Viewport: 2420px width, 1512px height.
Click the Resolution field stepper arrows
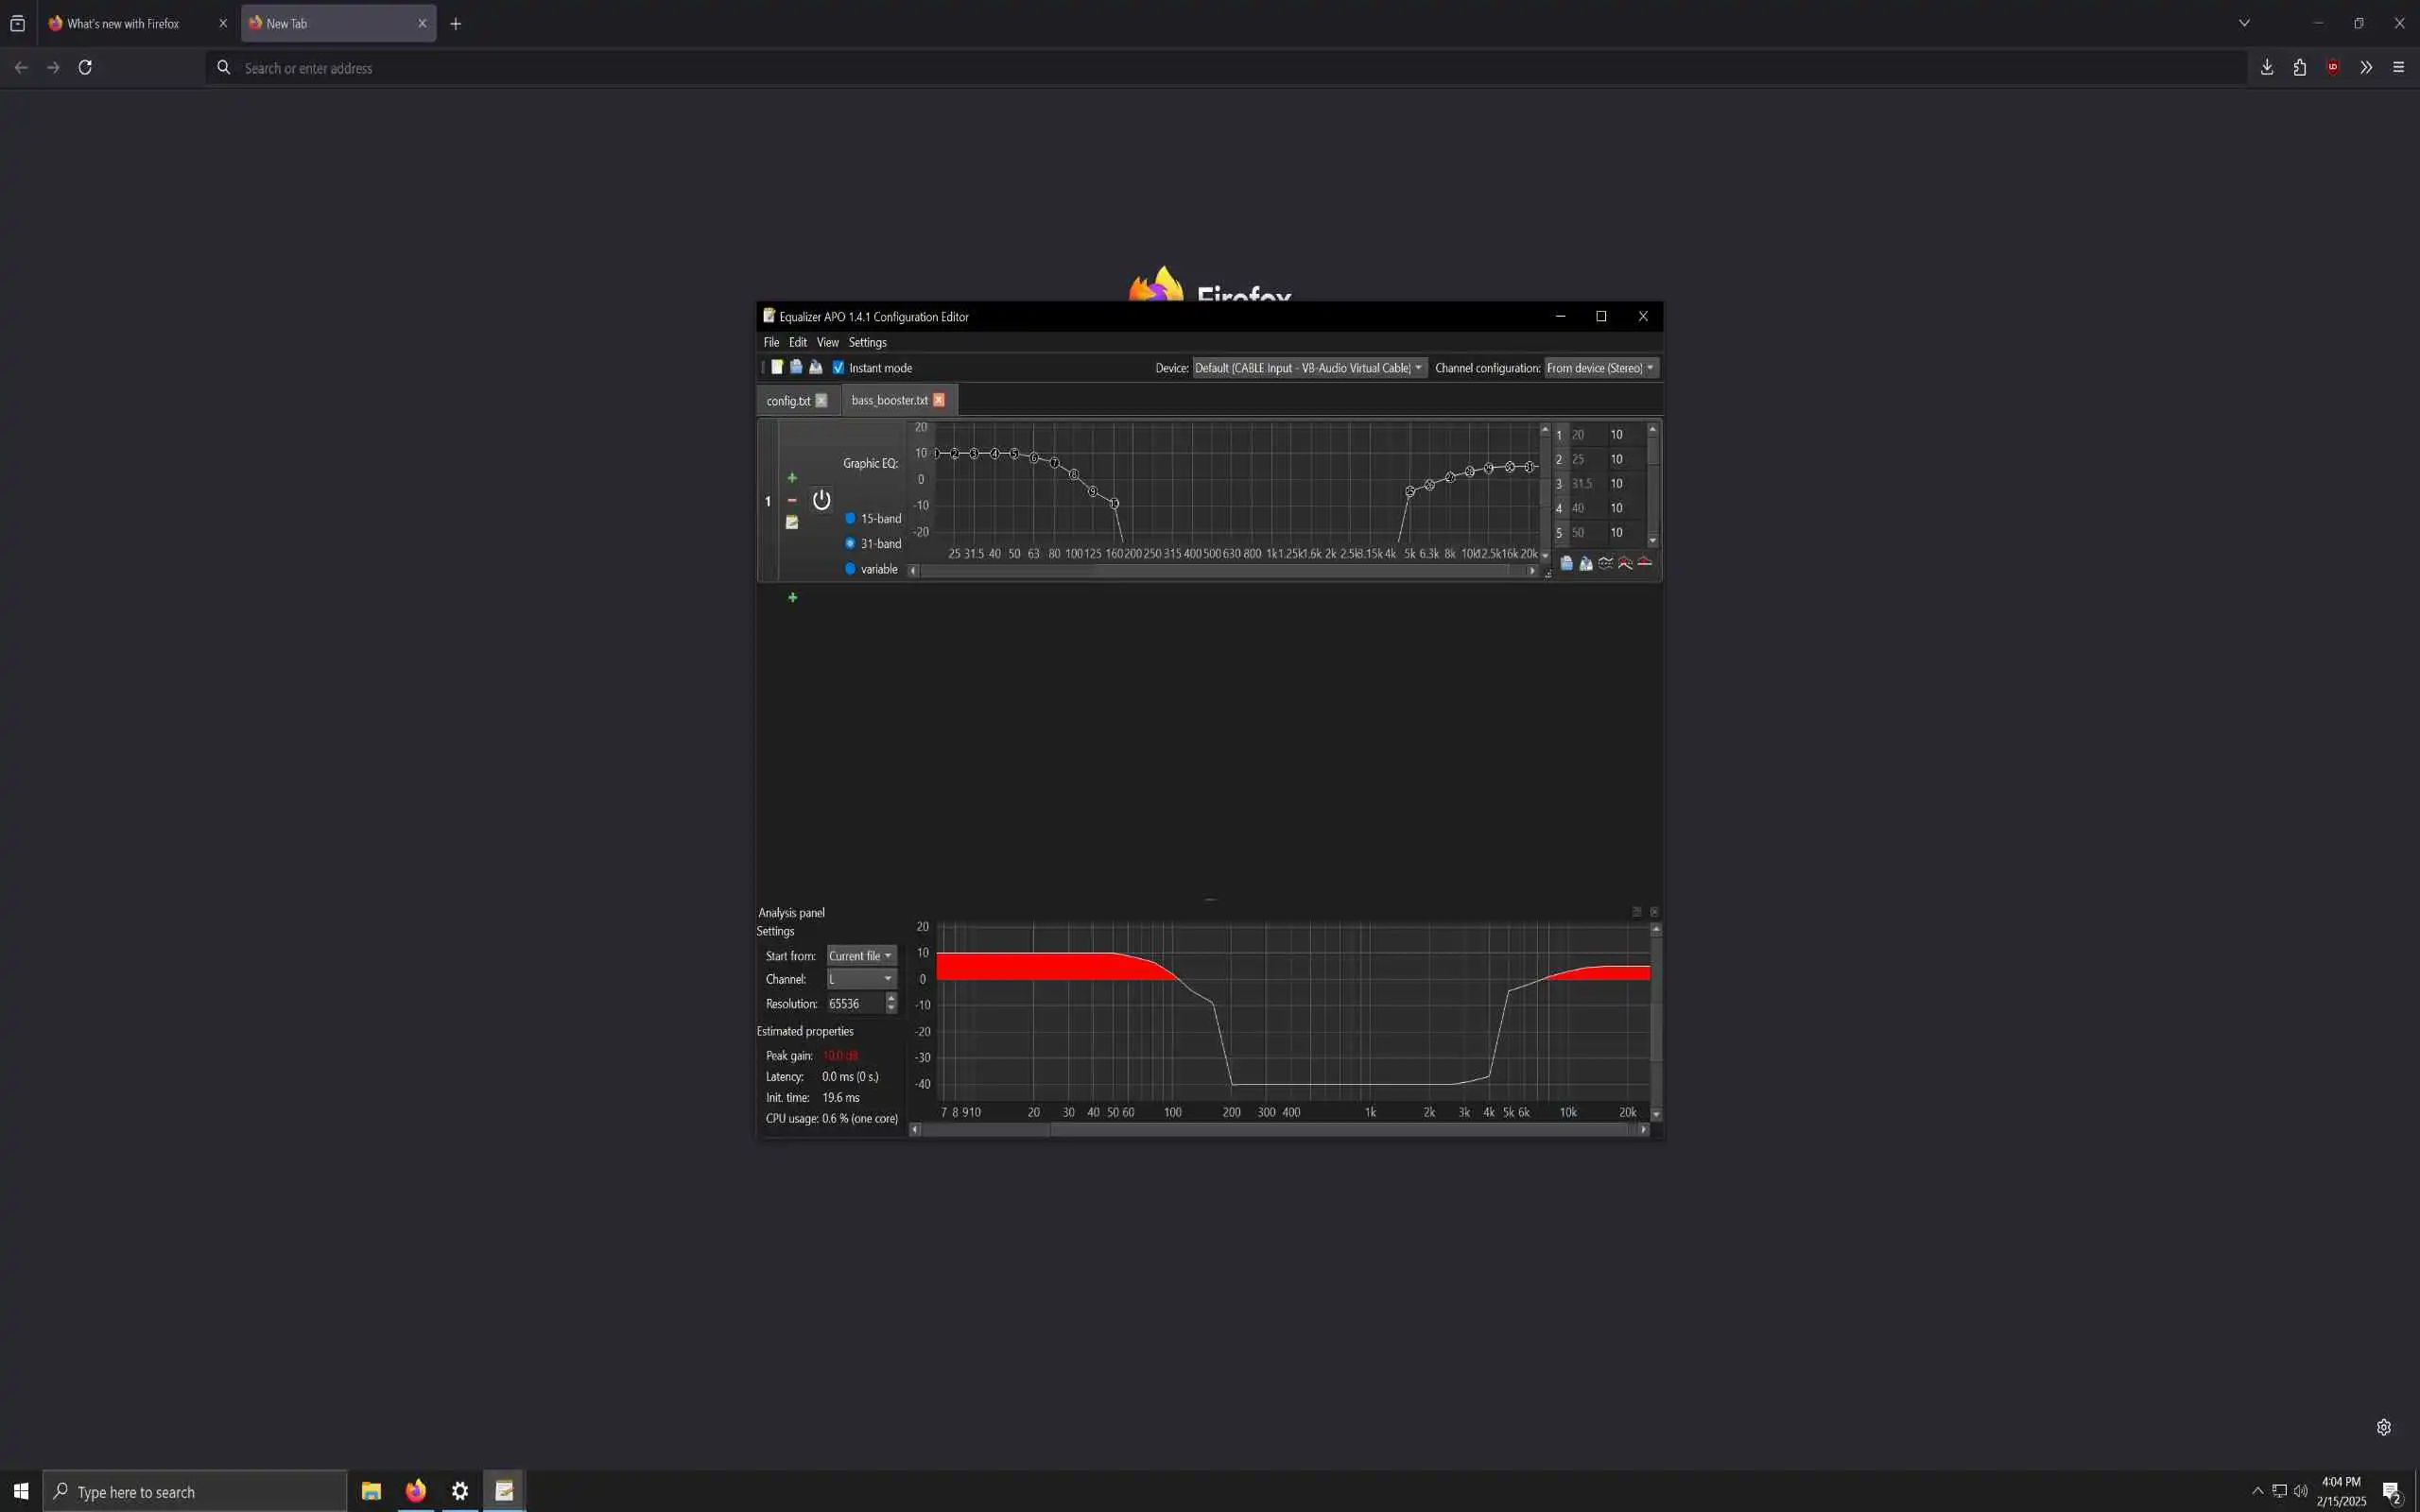point(891,1003)
